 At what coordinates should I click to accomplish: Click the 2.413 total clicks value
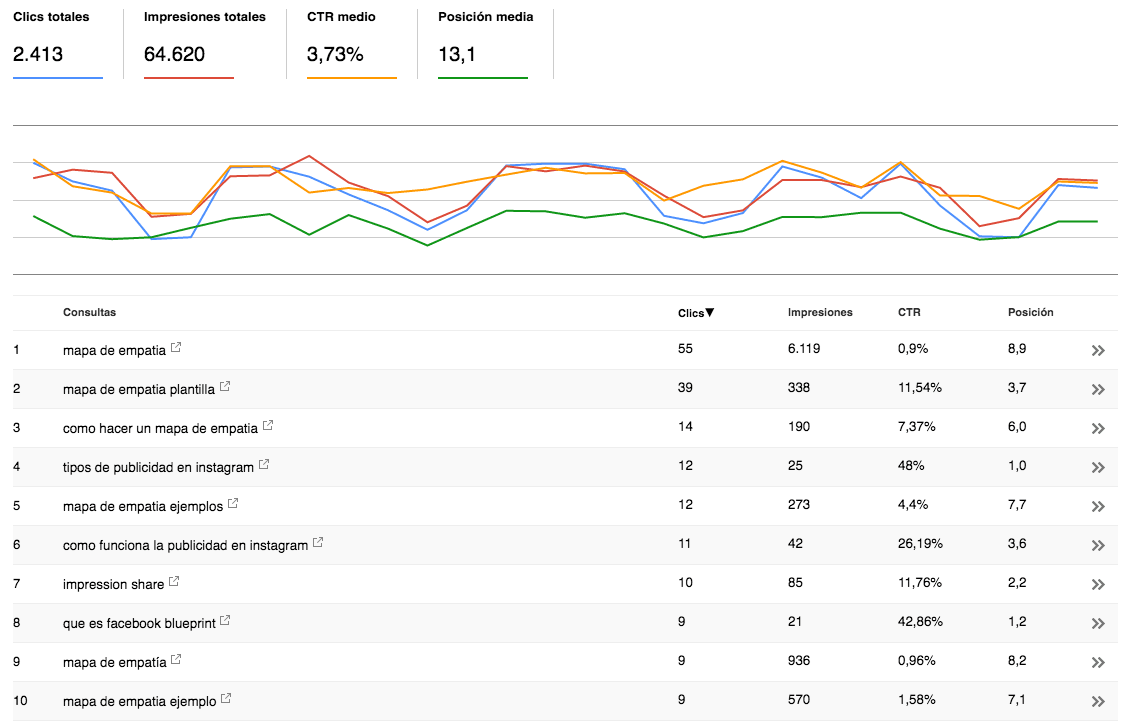pos(38,54)
